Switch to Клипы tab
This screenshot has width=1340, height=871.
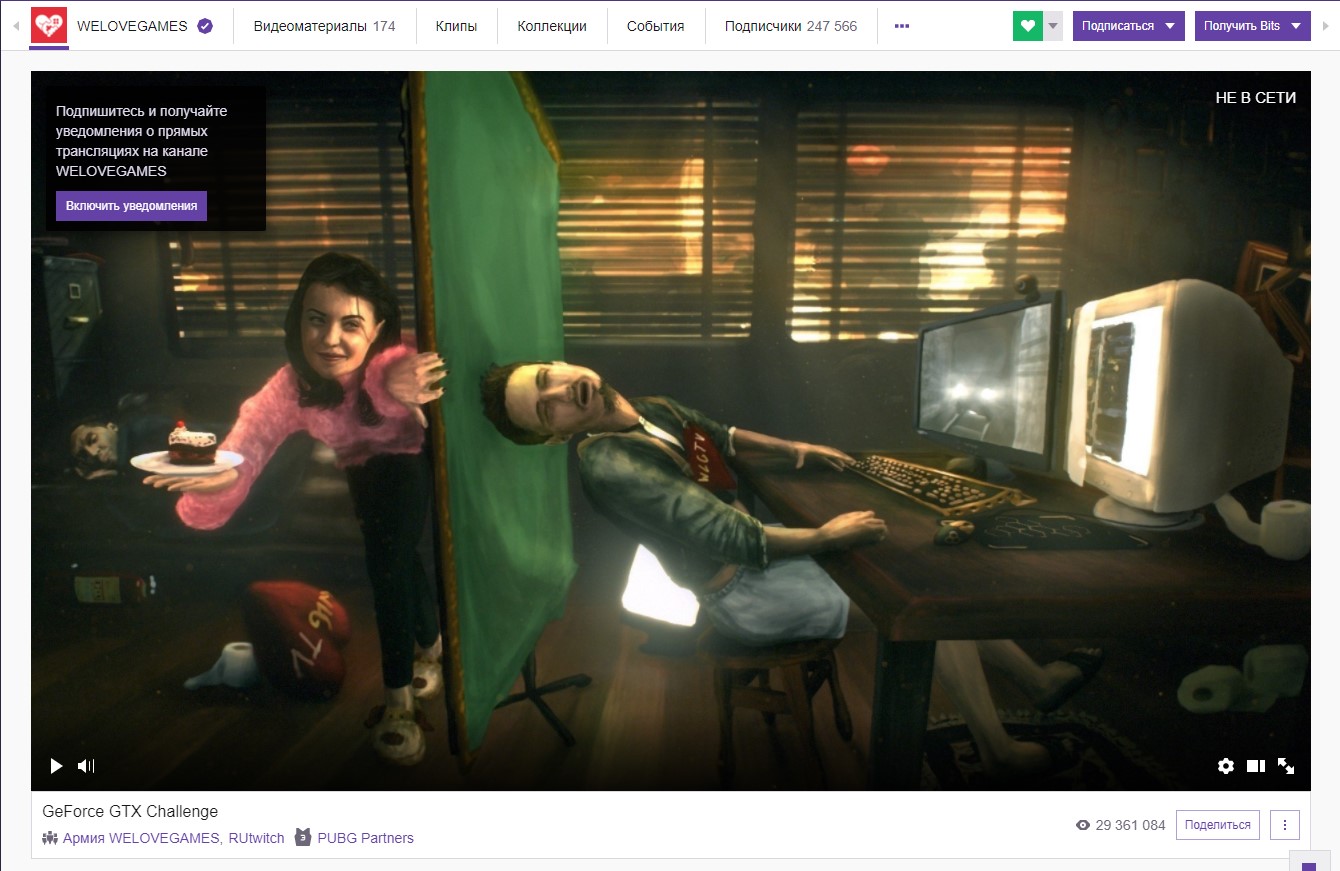coord(456,26)
